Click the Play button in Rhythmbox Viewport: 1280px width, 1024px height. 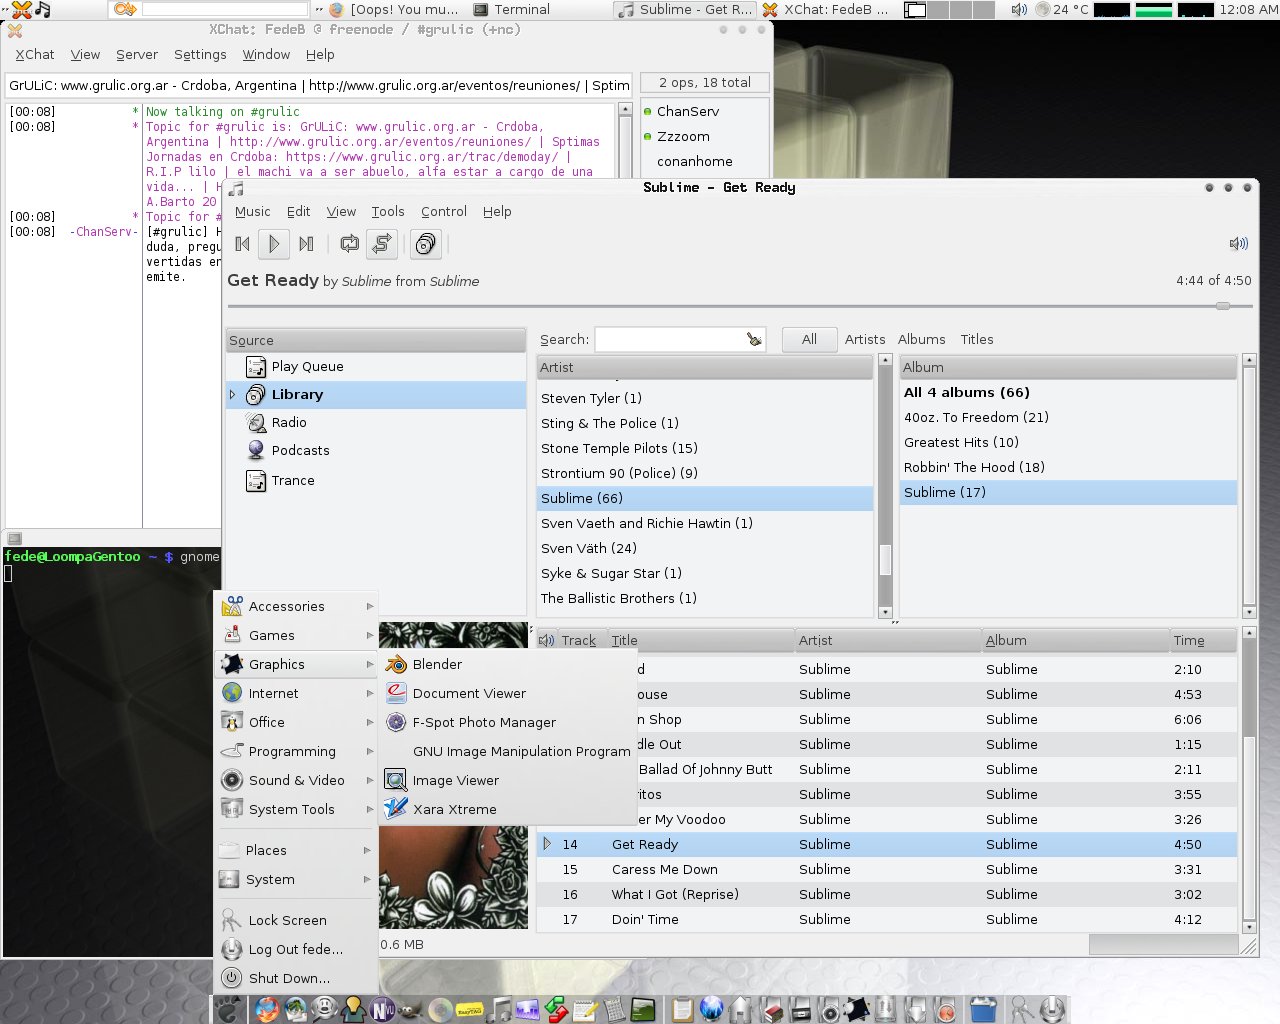pyautogui.click(x=273, y=243)
